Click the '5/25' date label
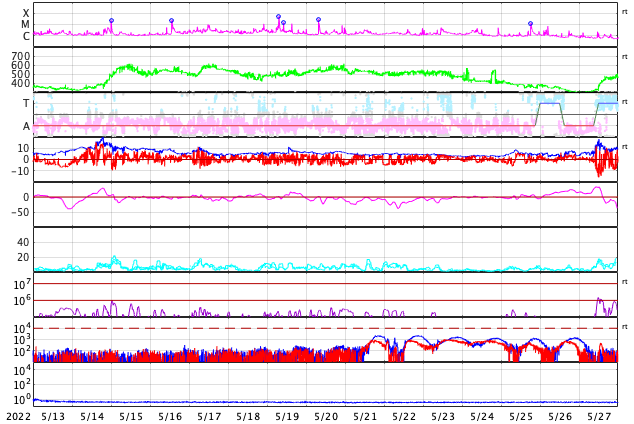The width and height of the screenshot is (634, 424). 521,416
